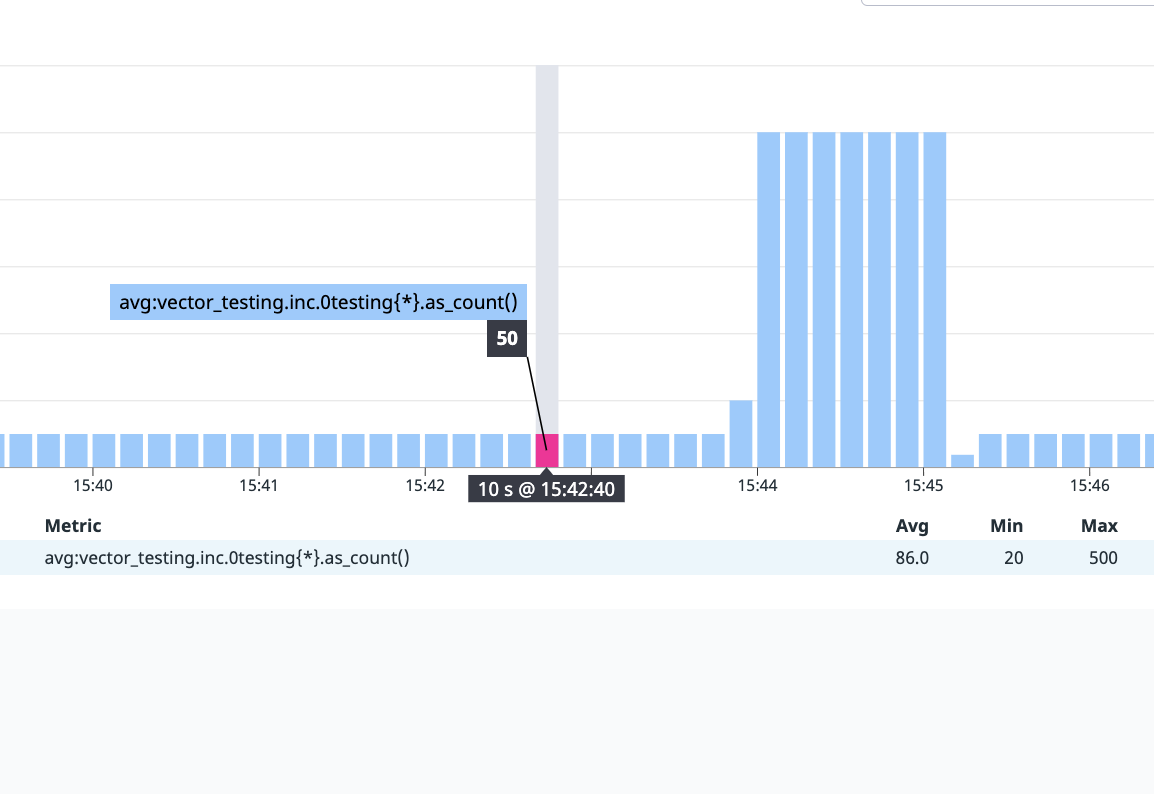Sort the table by the Min column
Viewport: 1154px width, 794px height.
point(1006,525)
